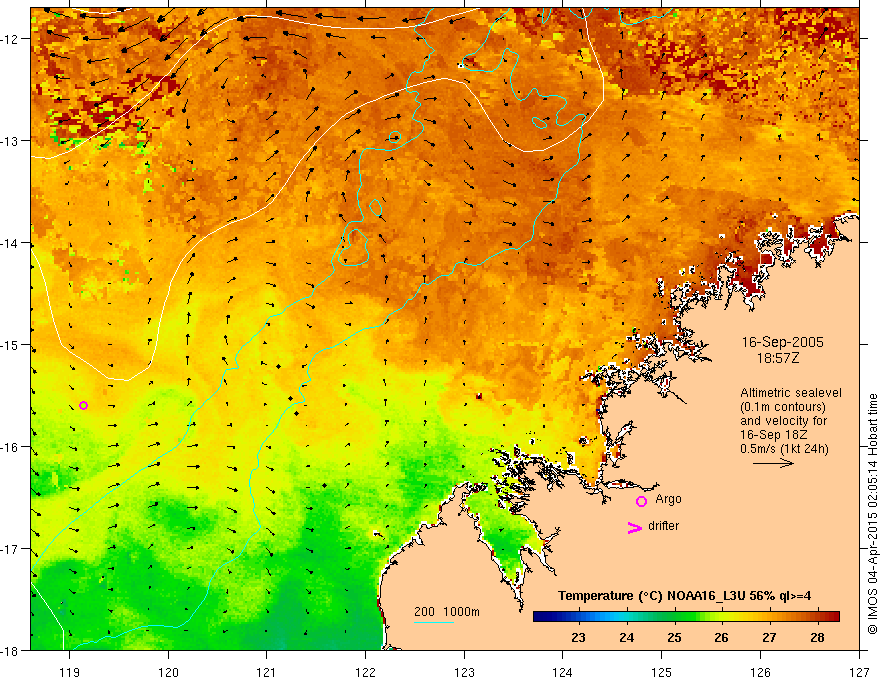Click the temperature color bar

686,617
